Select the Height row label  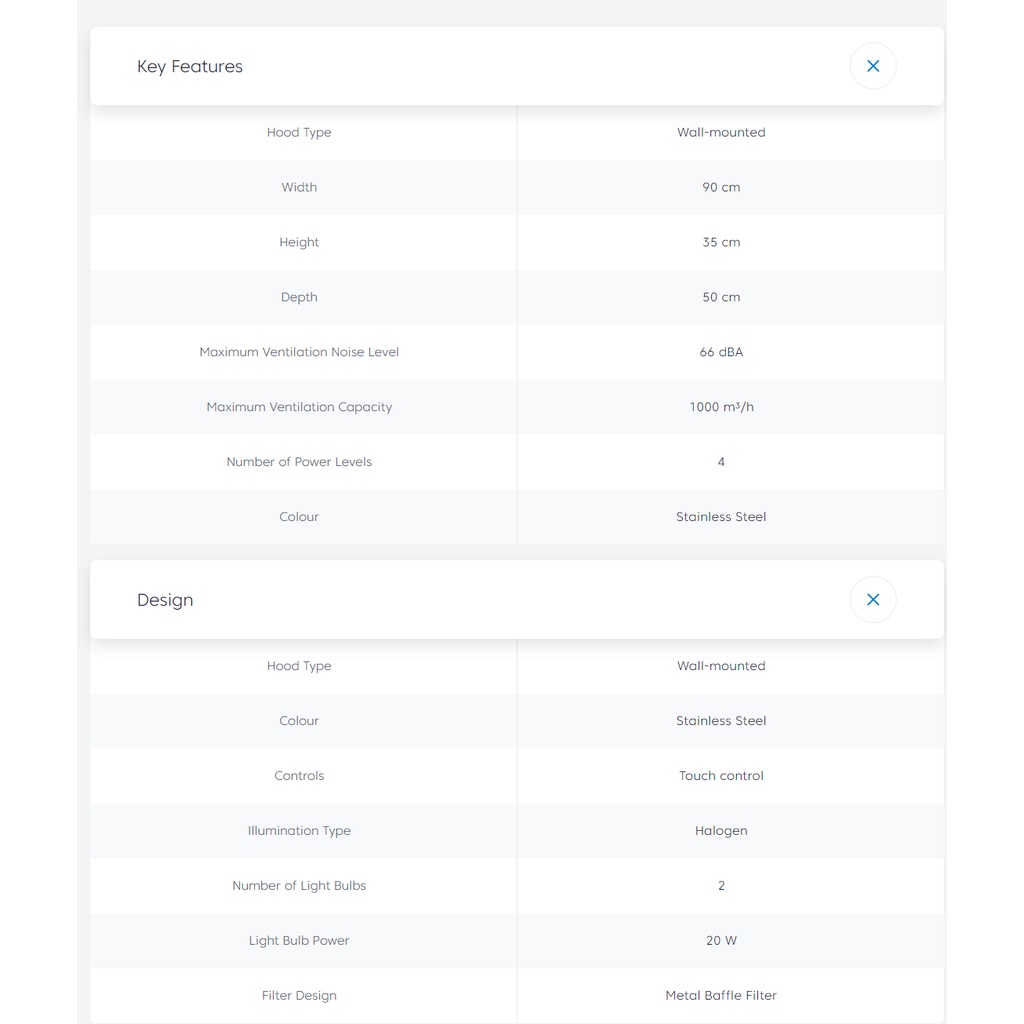pos(299,242)
